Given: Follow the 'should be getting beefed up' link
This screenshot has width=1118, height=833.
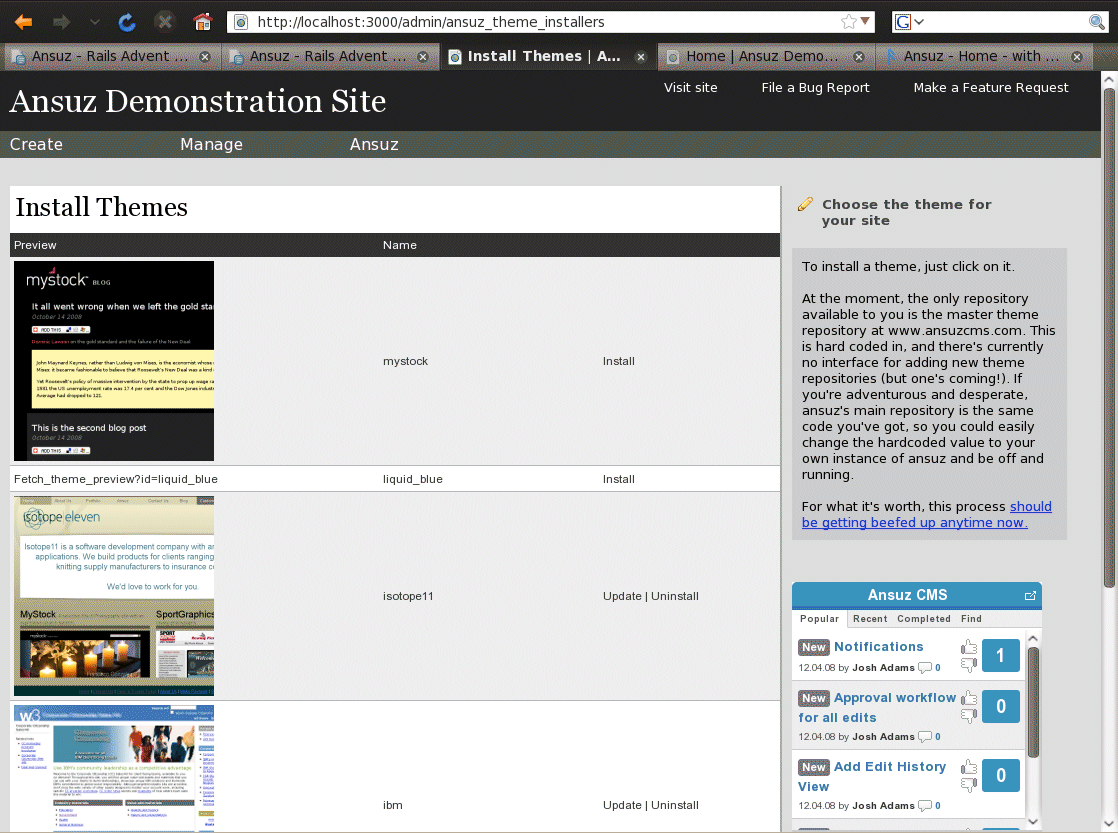Looking at the screenshot, I should point(926,514).
